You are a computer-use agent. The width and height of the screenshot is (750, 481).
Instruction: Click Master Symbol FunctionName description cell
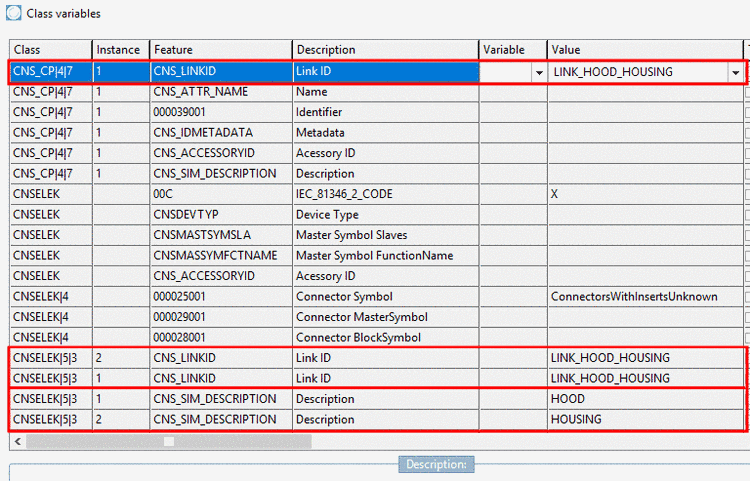(x=386, y=256)
